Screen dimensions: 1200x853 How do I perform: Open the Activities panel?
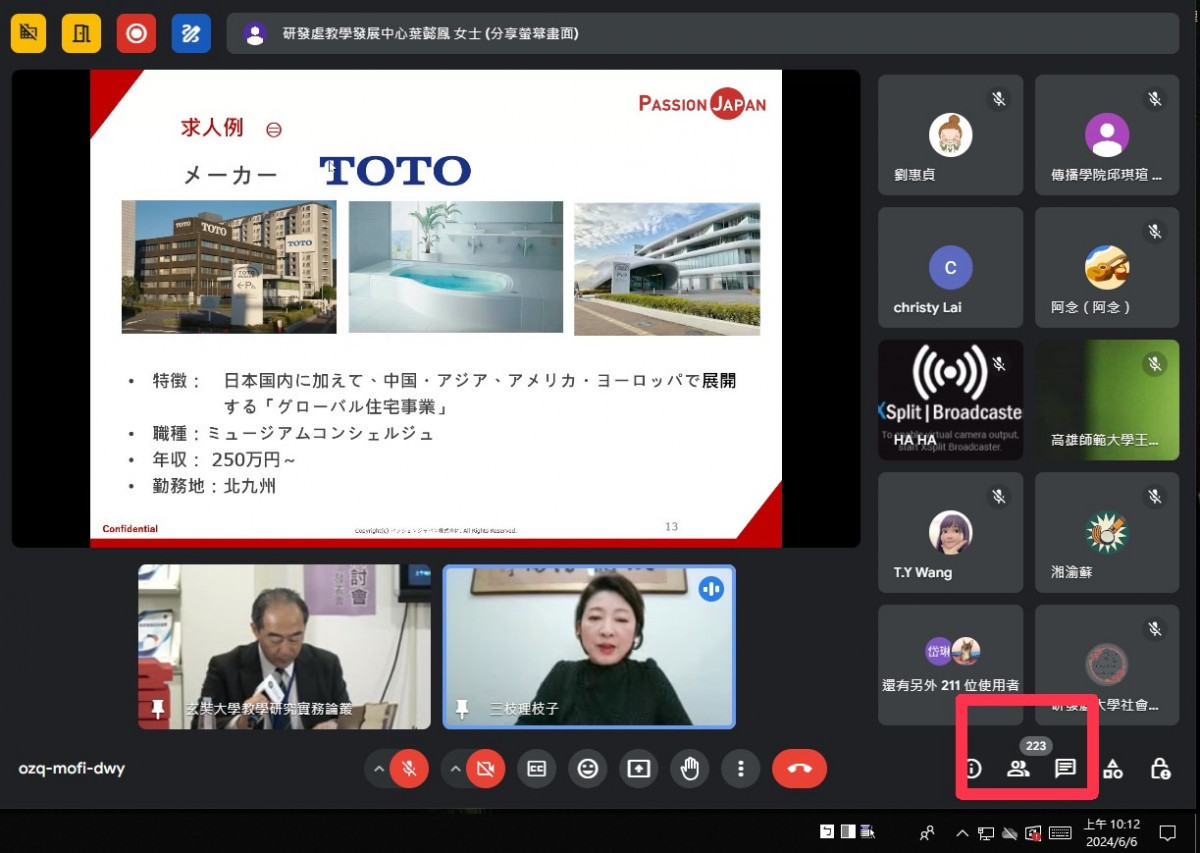pos(1113,769)
